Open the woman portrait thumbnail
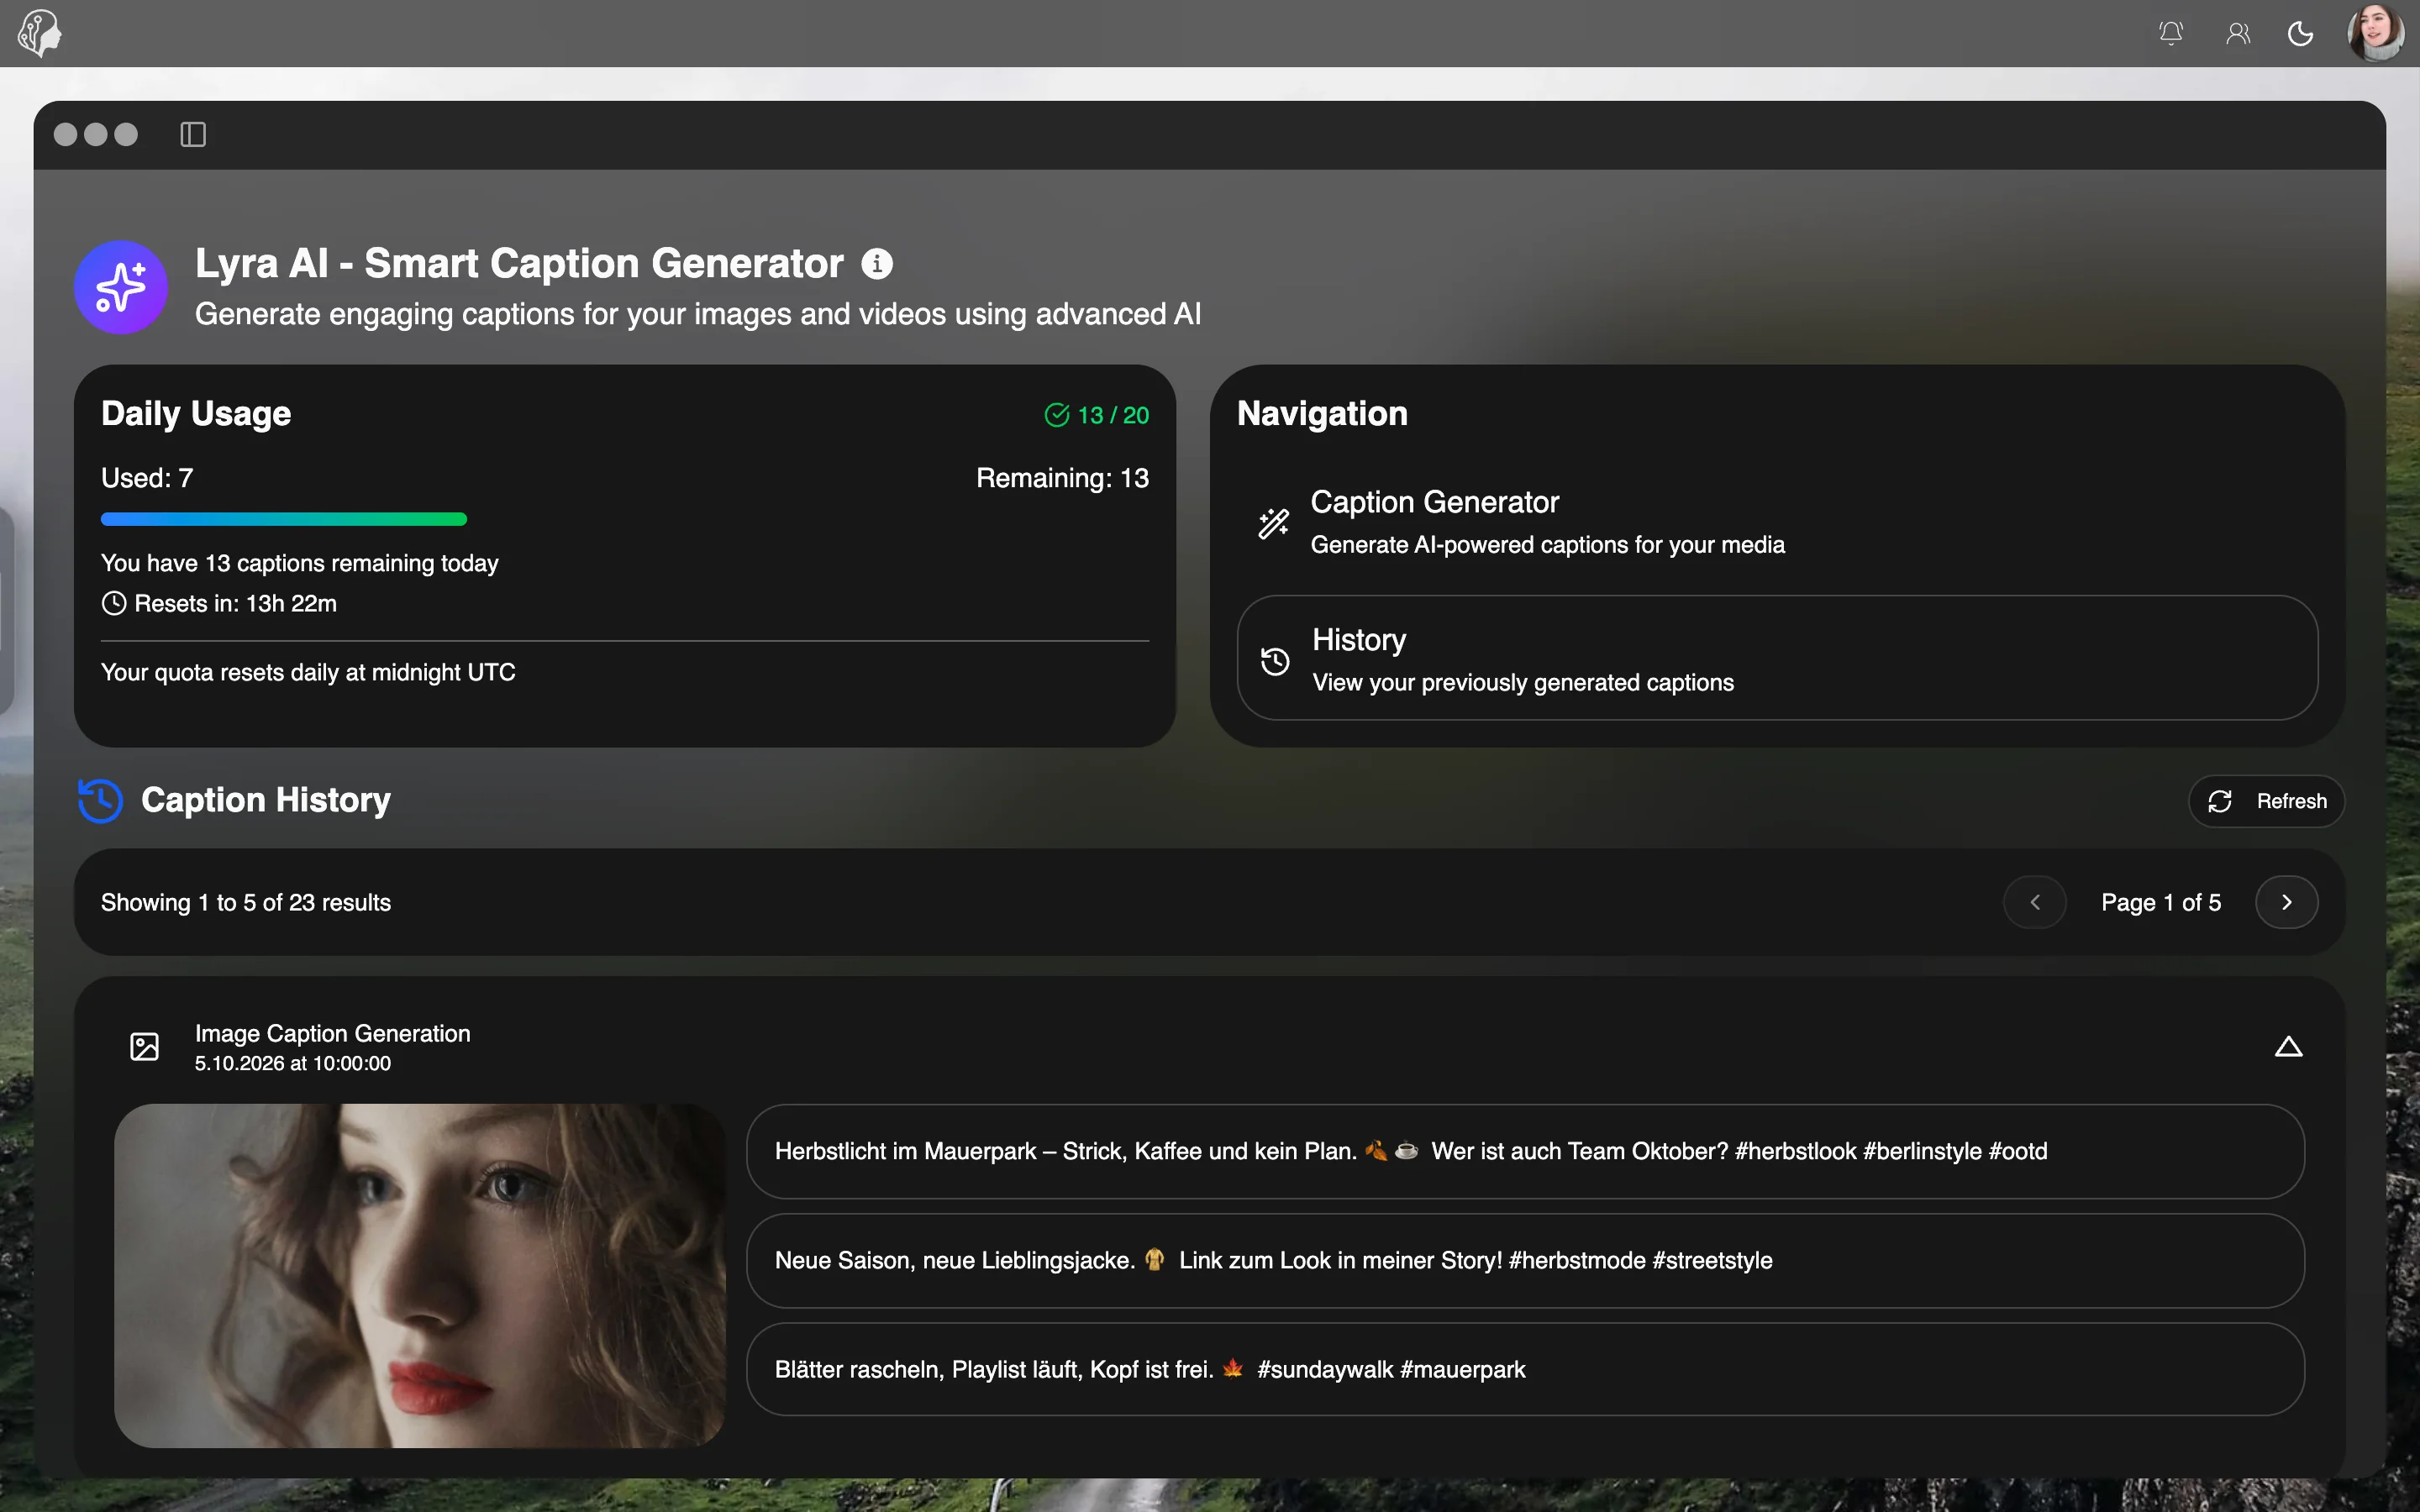This screenshot has height=1512, width=2420. 420,1275
